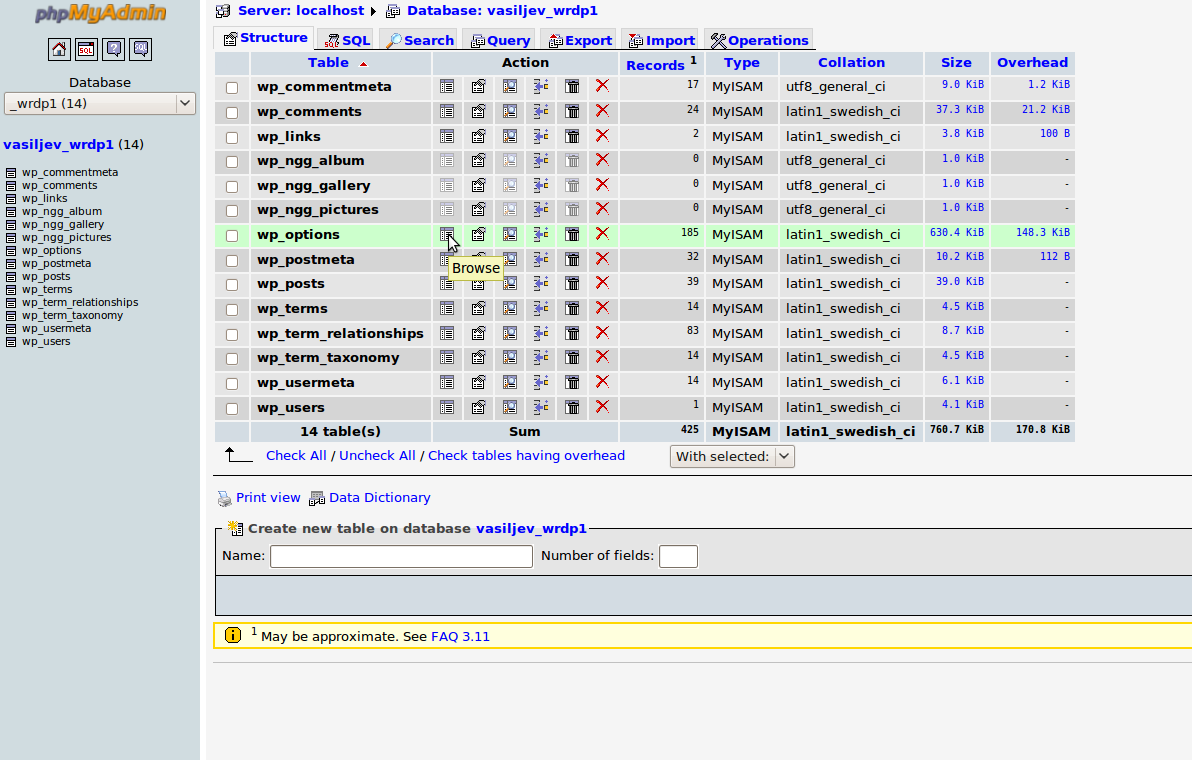Focus the new table Name field
The width and height of the screenshot is (1192, 760).
click(401, 556)
